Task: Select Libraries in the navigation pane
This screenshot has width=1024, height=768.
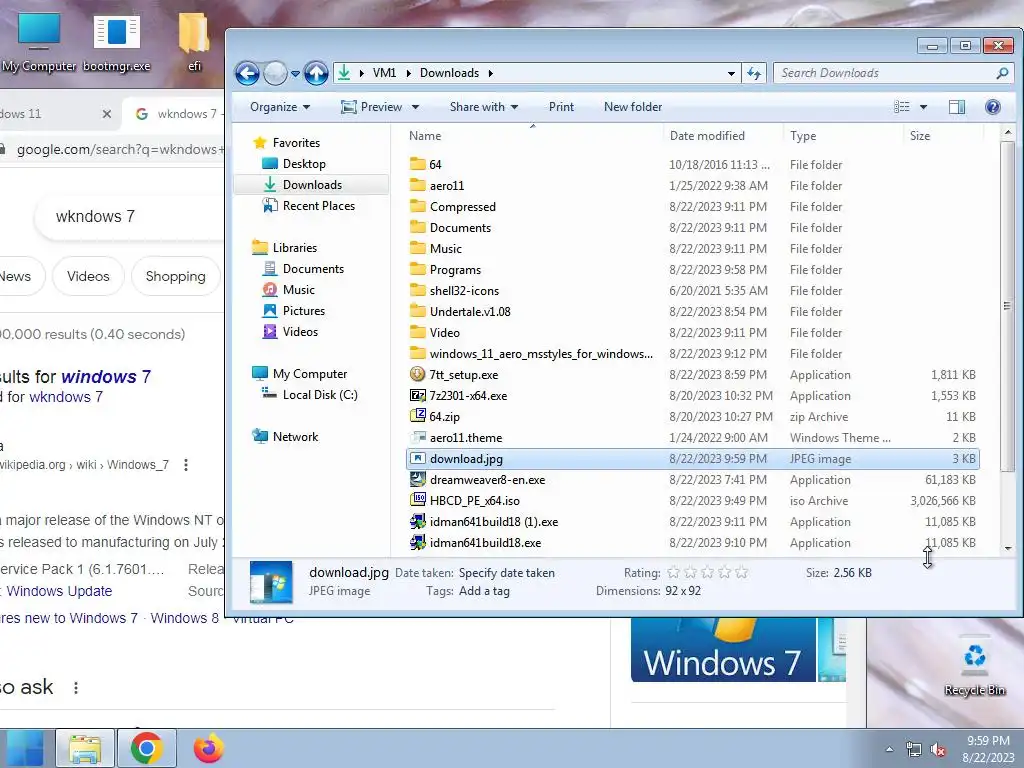Action: 295,248
